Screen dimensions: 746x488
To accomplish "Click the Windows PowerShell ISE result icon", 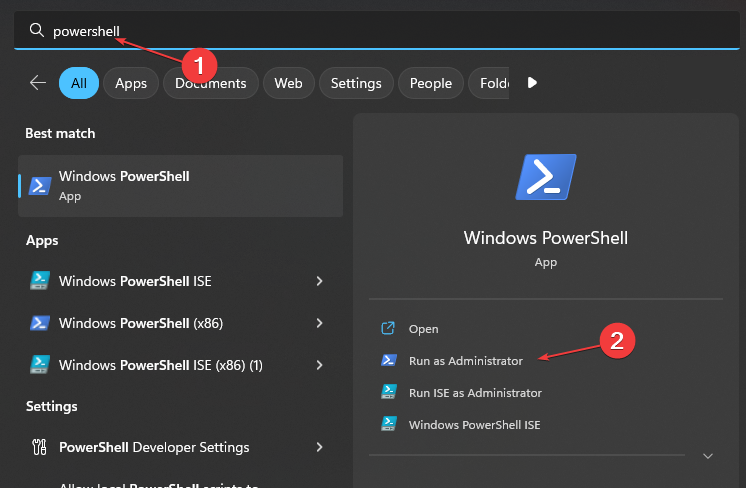I will point(39,281).
